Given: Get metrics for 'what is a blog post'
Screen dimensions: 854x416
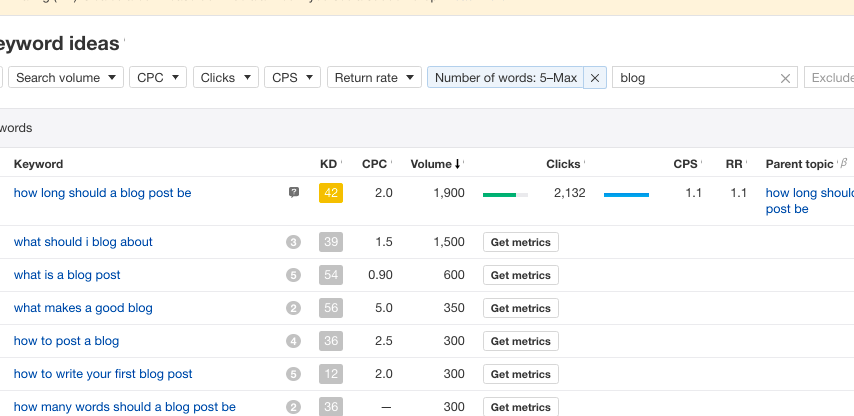Looking at the screenshot, I should [521, 276].
